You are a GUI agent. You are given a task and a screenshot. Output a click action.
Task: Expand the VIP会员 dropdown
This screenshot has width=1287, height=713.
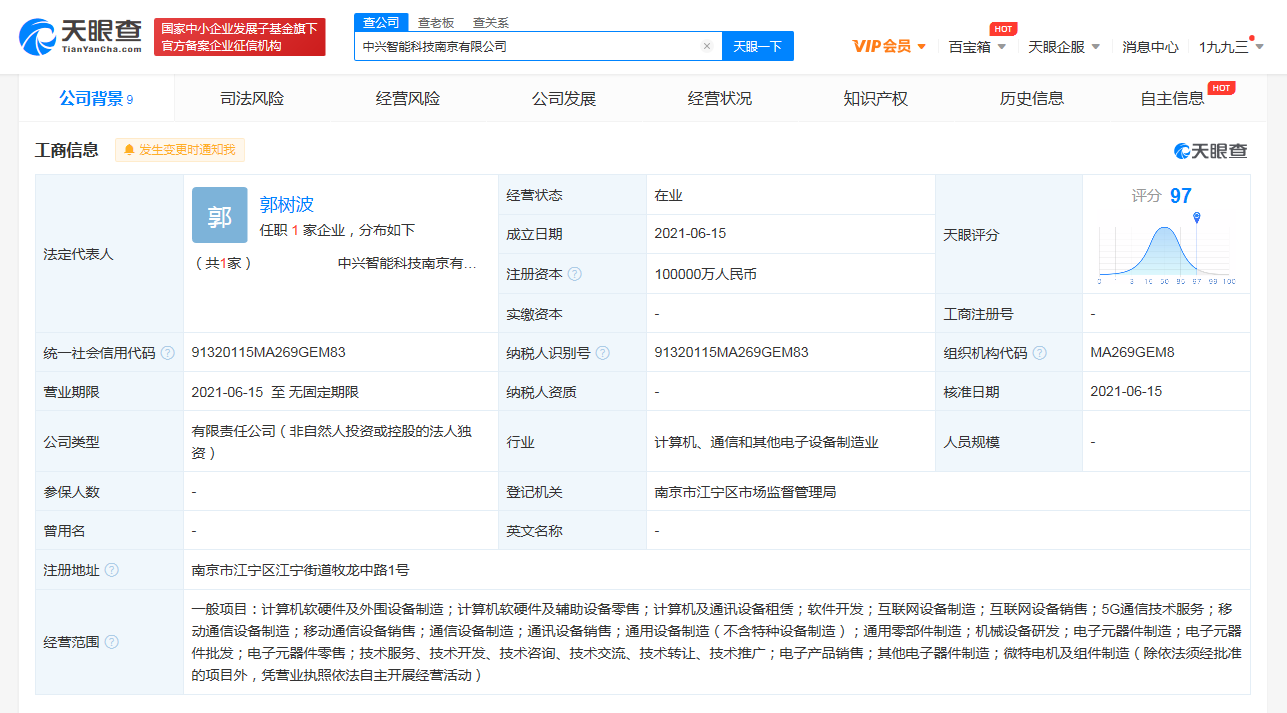889,46
